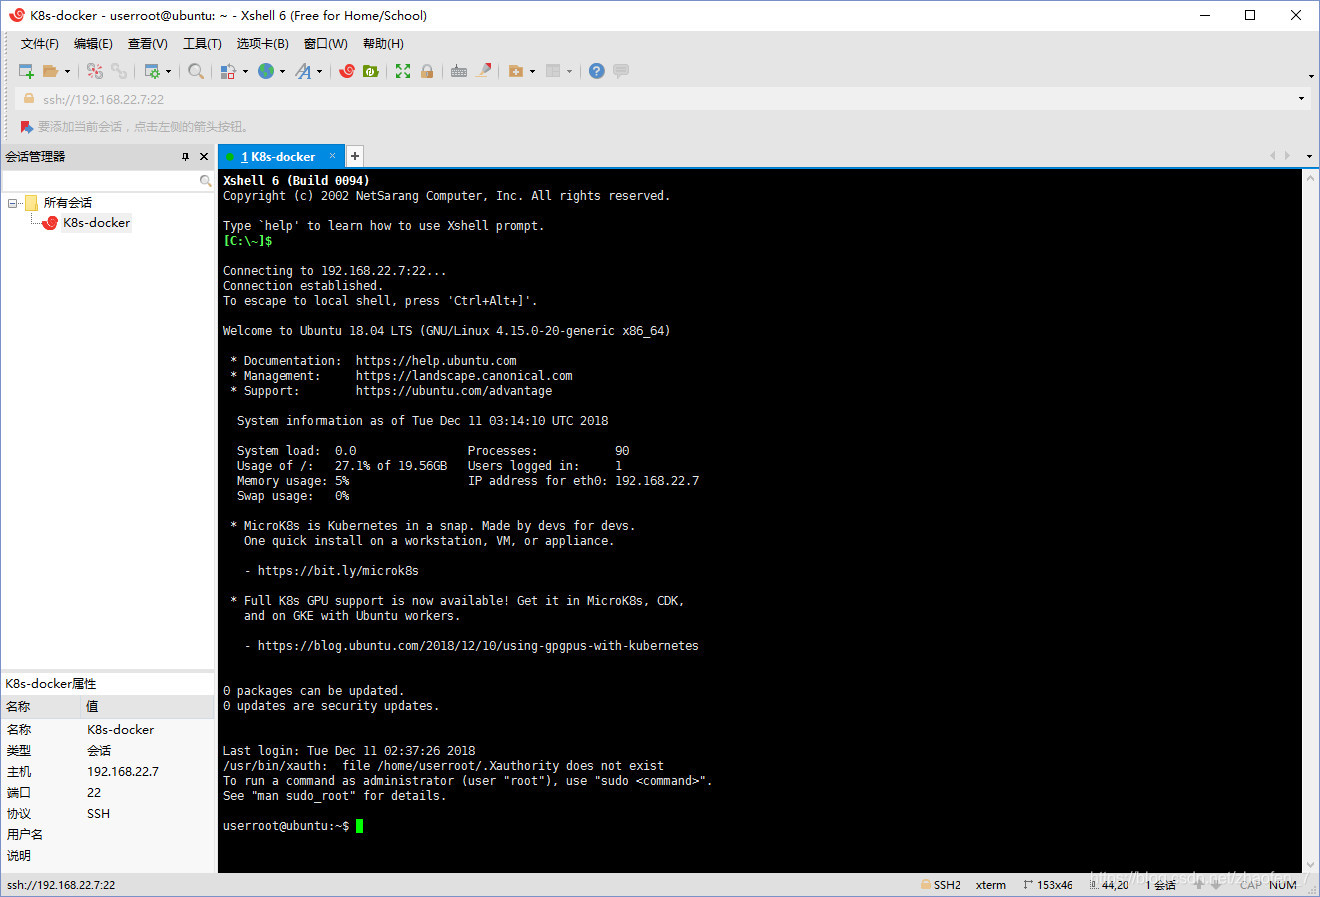Click the New session toolbar icon
This screenshot has width=1320, height=897.
point(27,71)
